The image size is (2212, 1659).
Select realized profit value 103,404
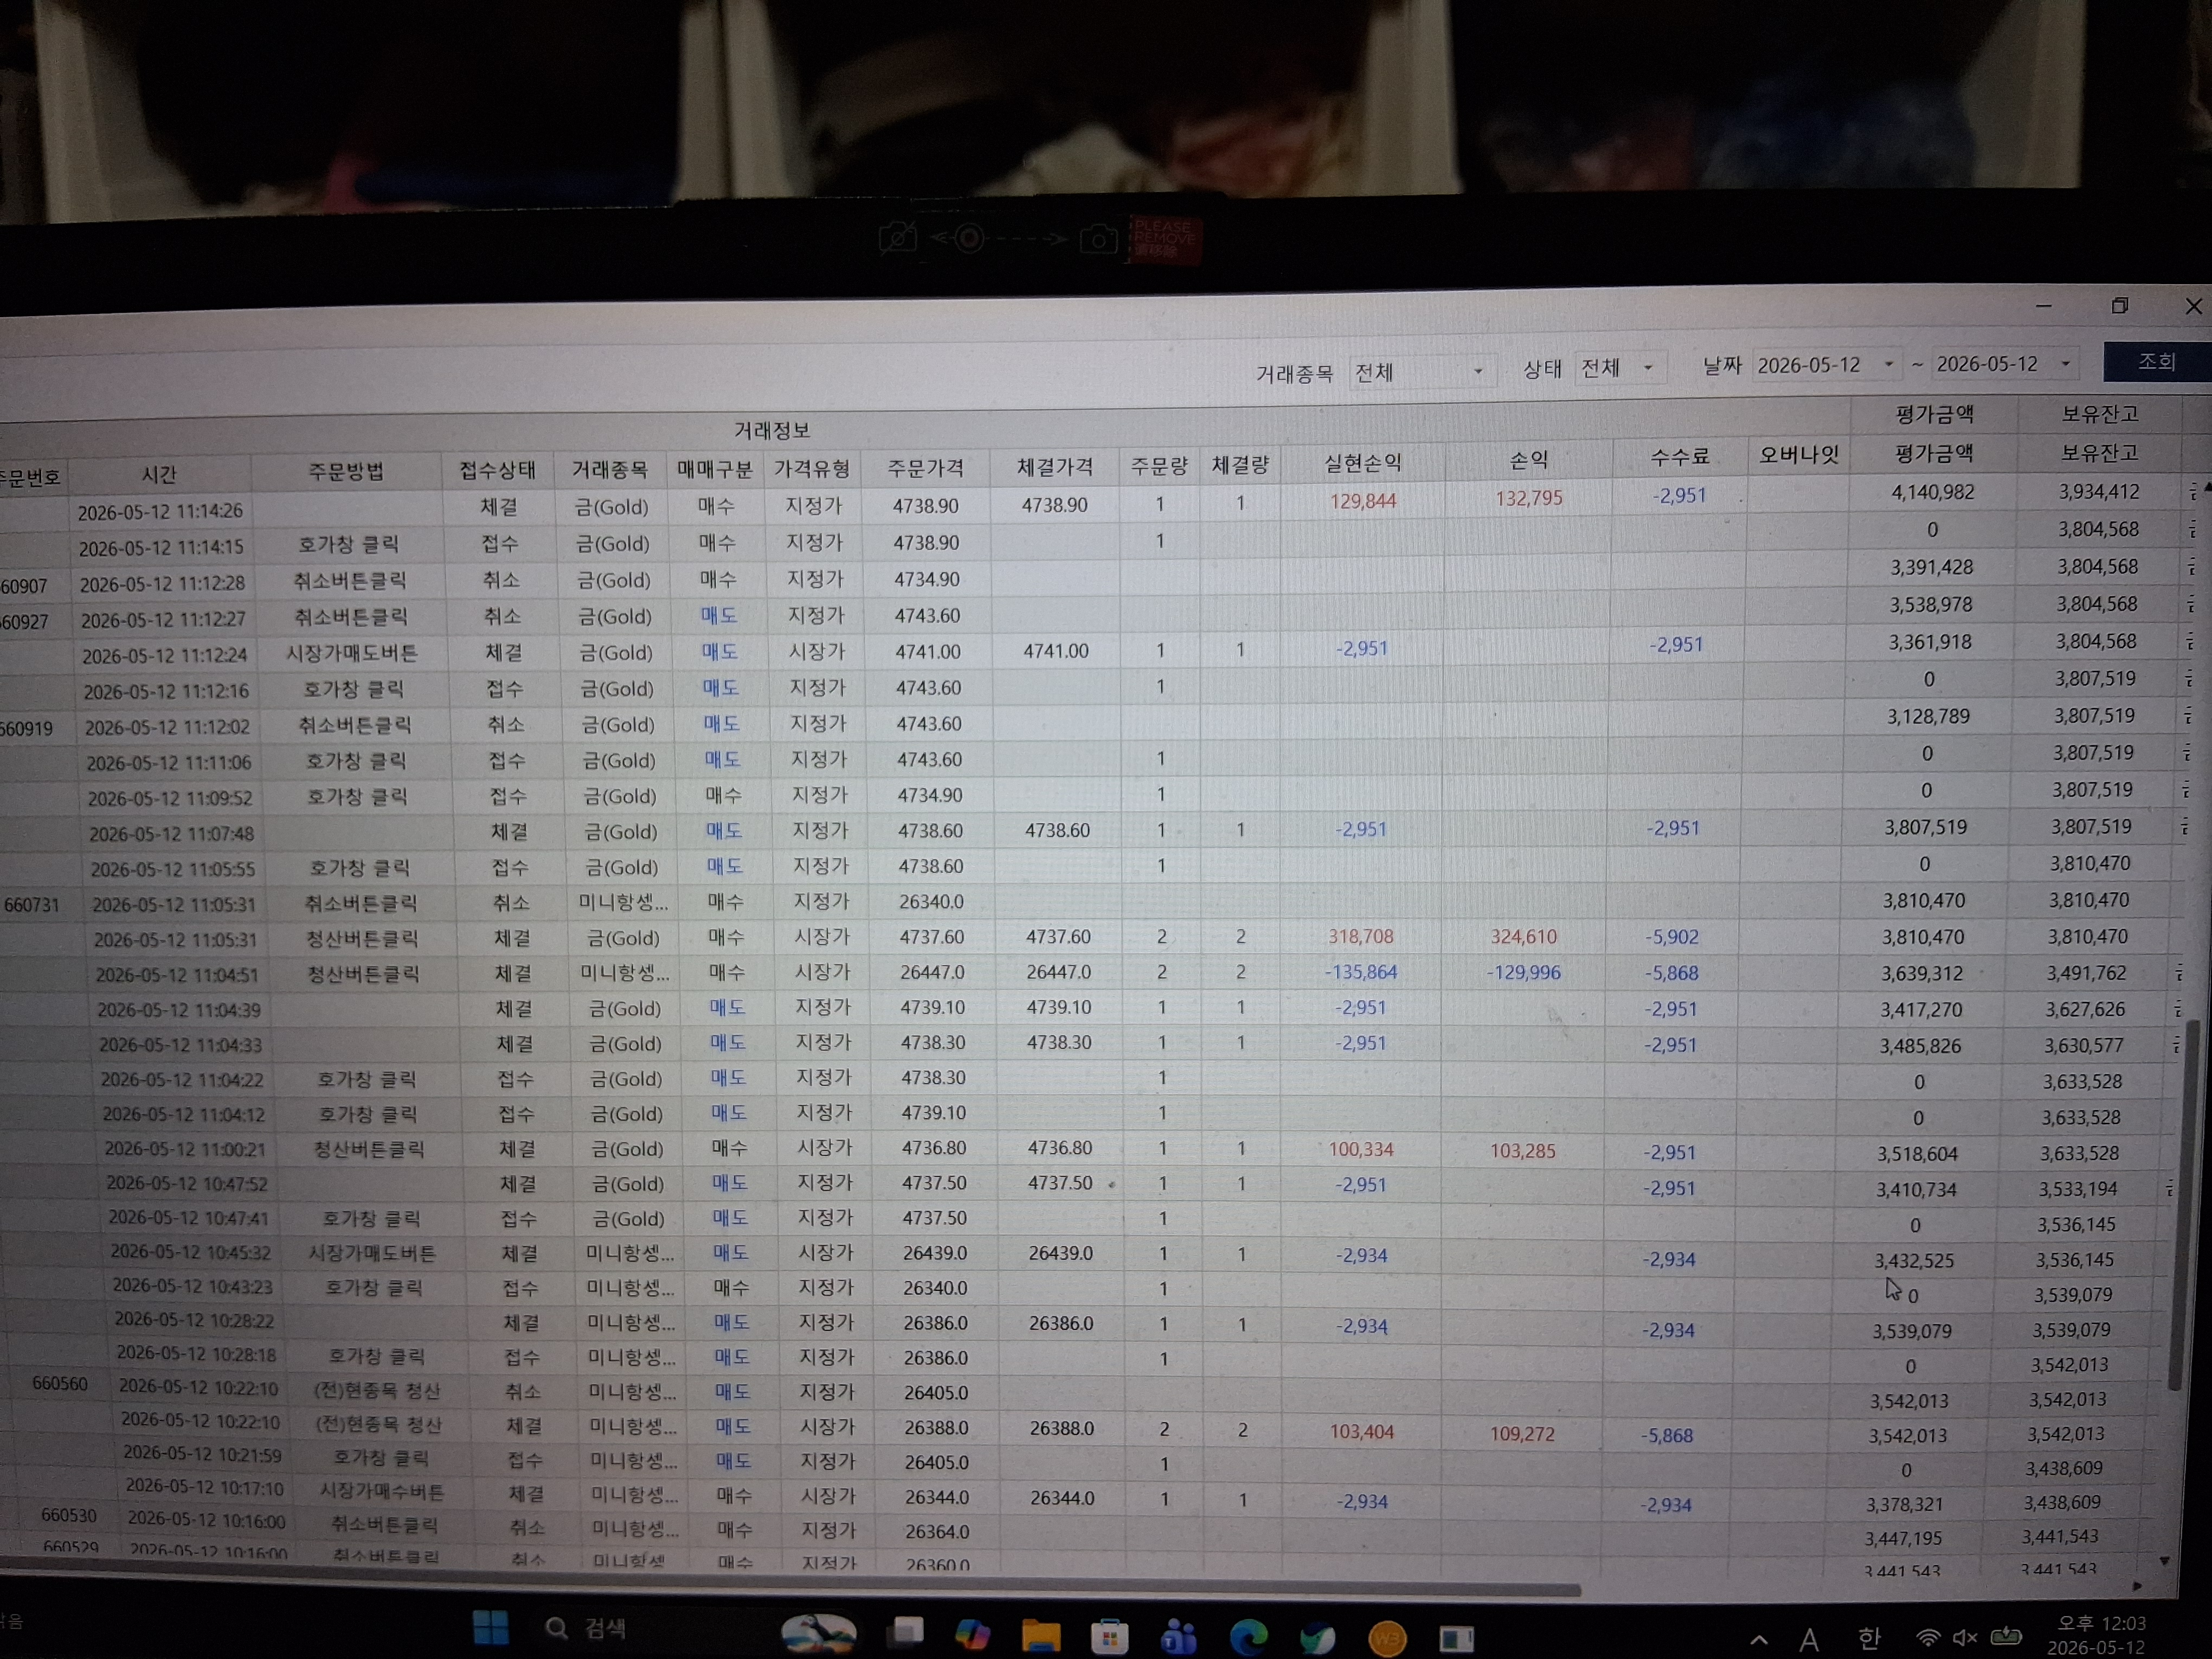[x=1361, y=1432]
